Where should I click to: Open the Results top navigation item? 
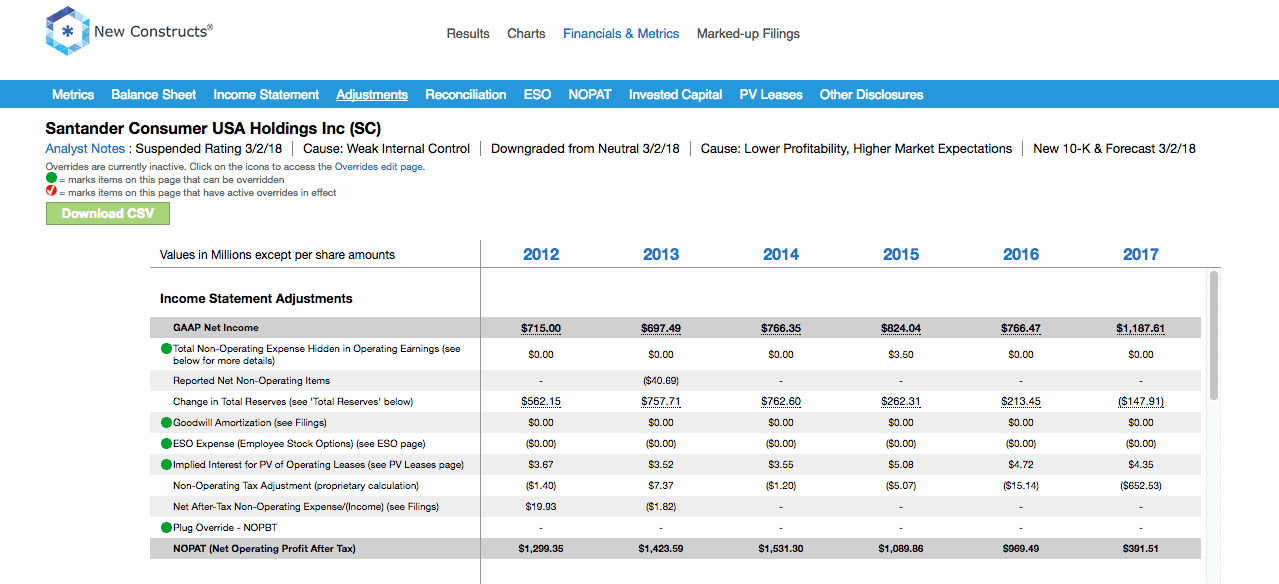(x=468, y=34)
